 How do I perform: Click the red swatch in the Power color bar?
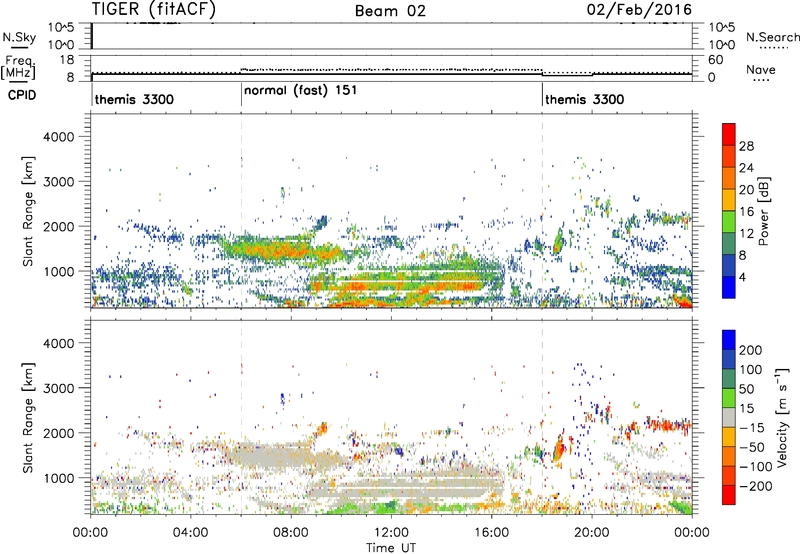tap(729, 134)
